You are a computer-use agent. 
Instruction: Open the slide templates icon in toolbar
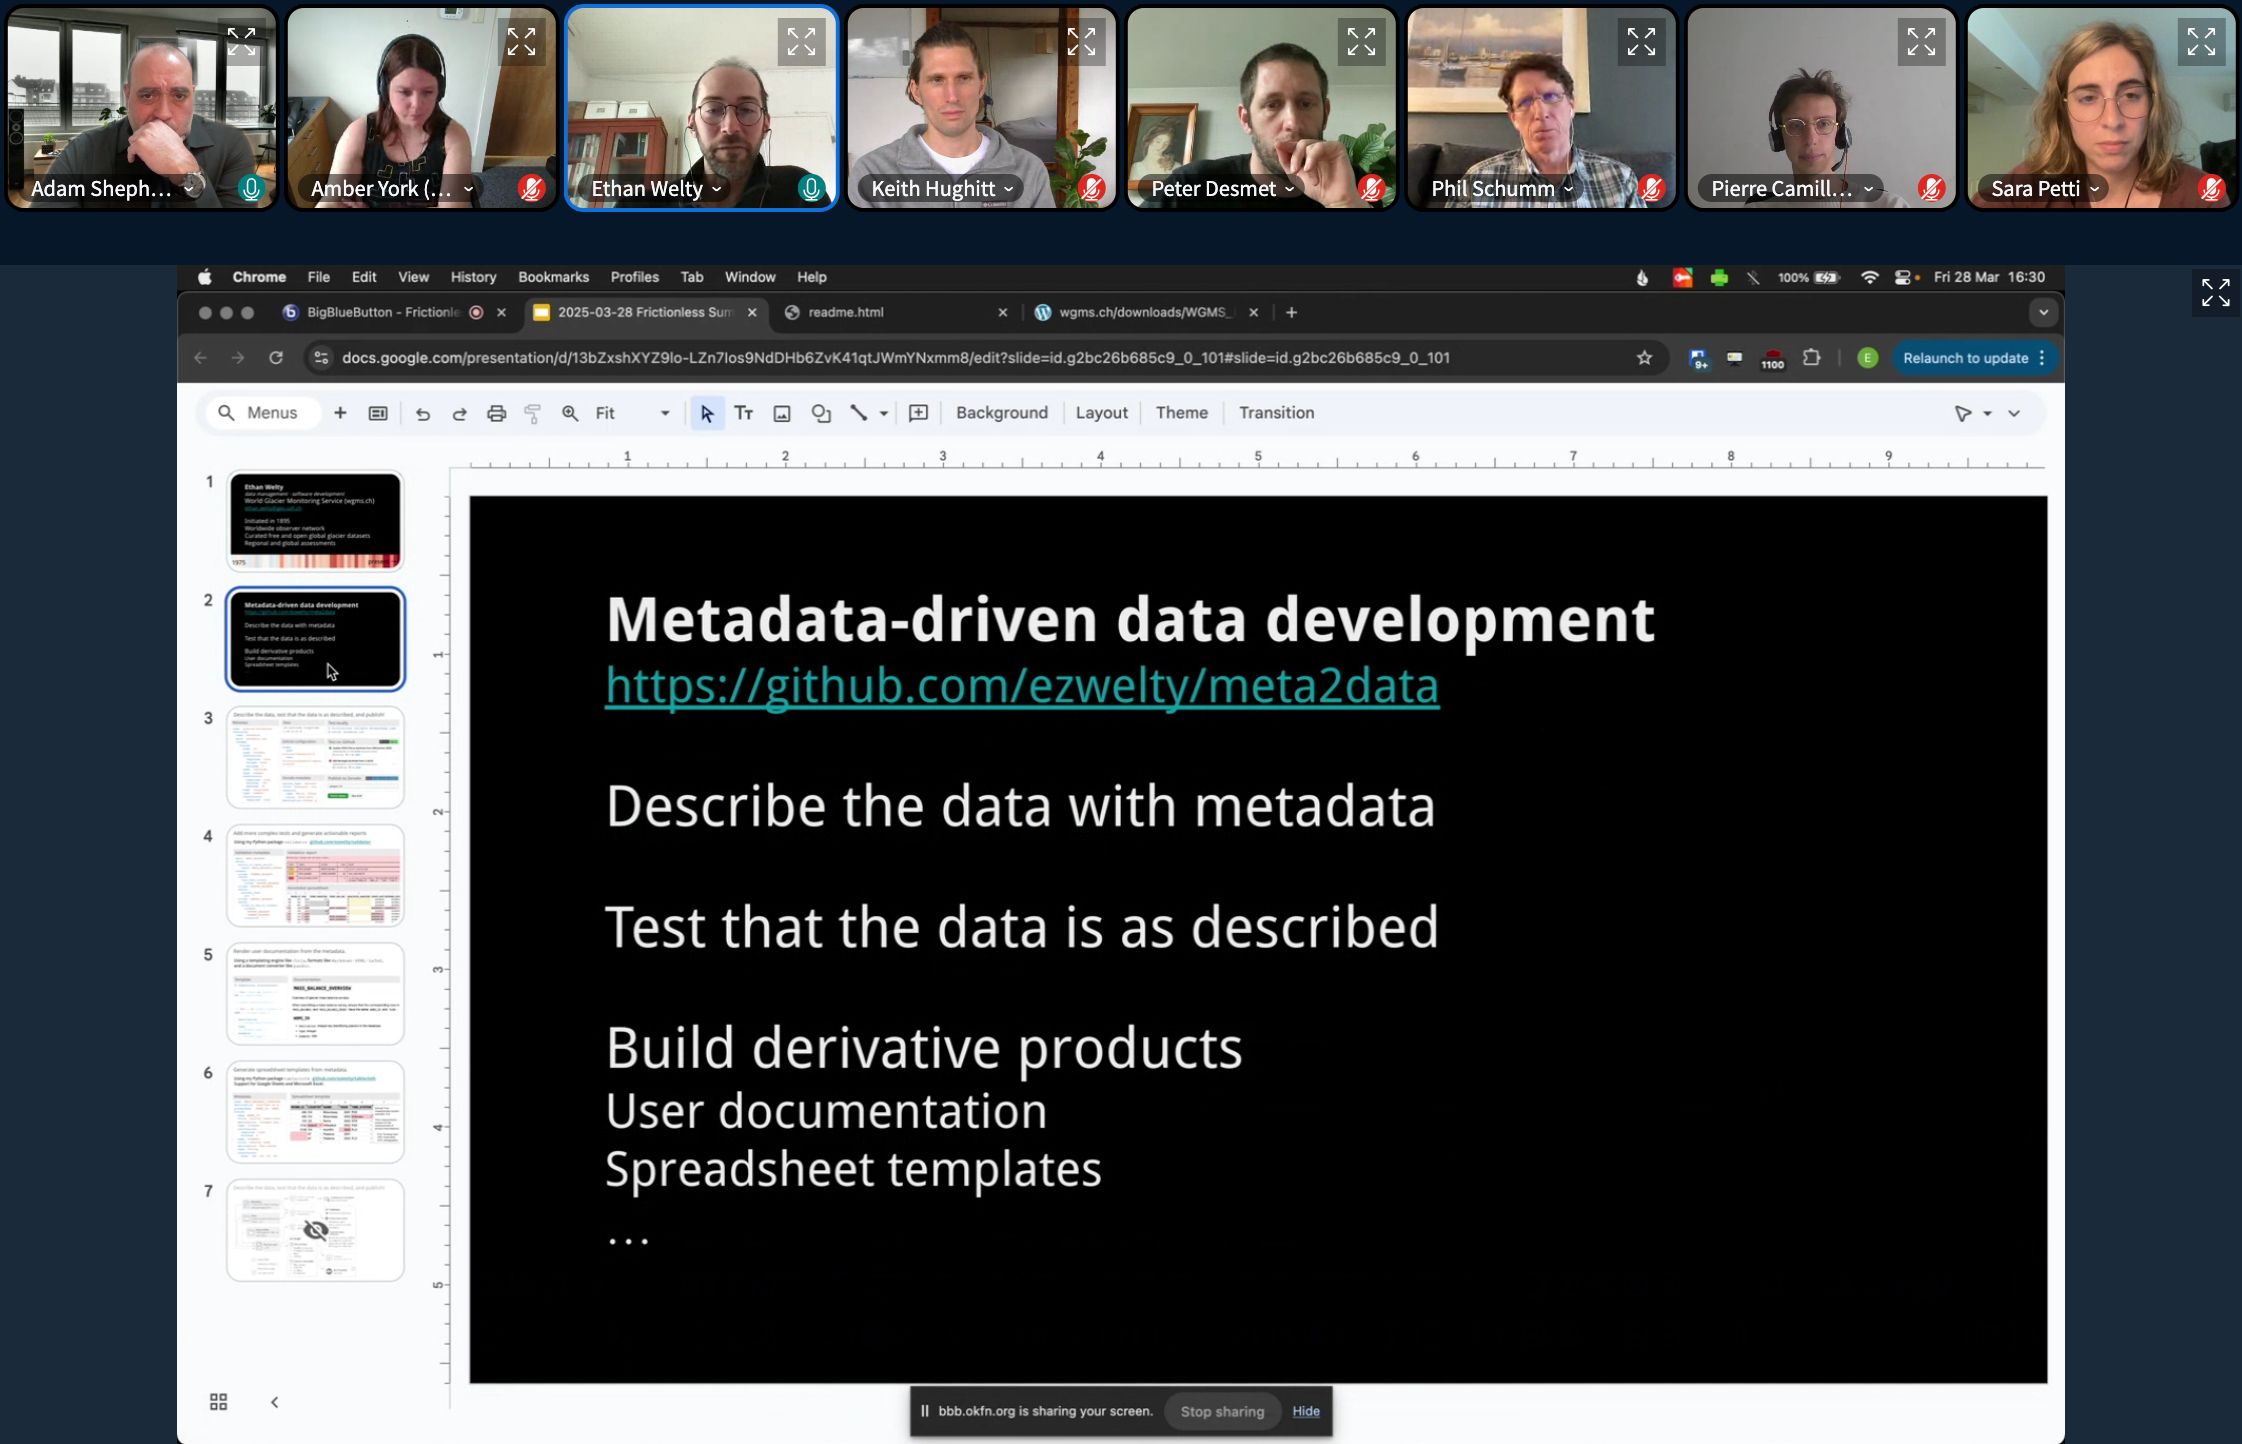point(378,413)
